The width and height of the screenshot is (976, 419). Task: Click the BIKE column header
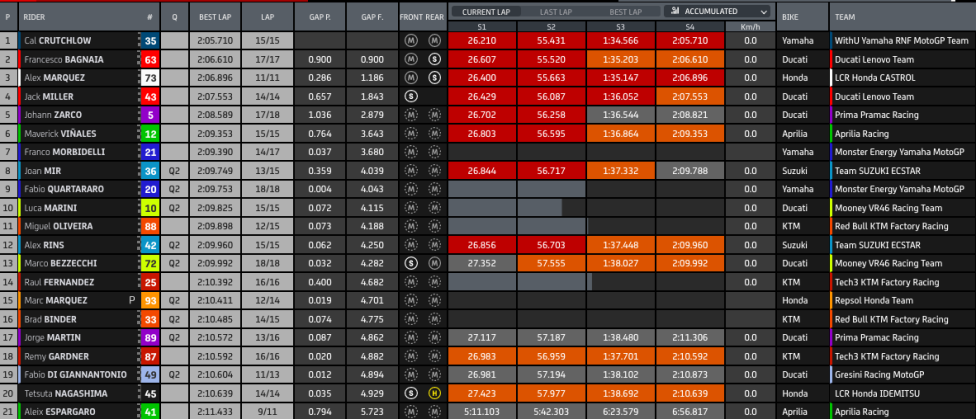pyautogui.click(x=791, y=17)
